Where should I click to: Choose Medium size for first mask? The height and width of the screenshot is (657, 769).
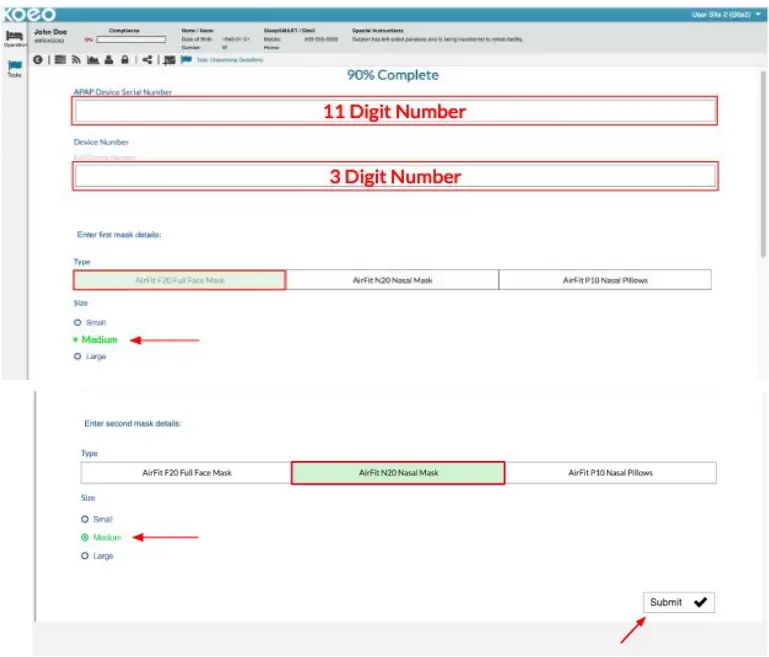(96, 340)
